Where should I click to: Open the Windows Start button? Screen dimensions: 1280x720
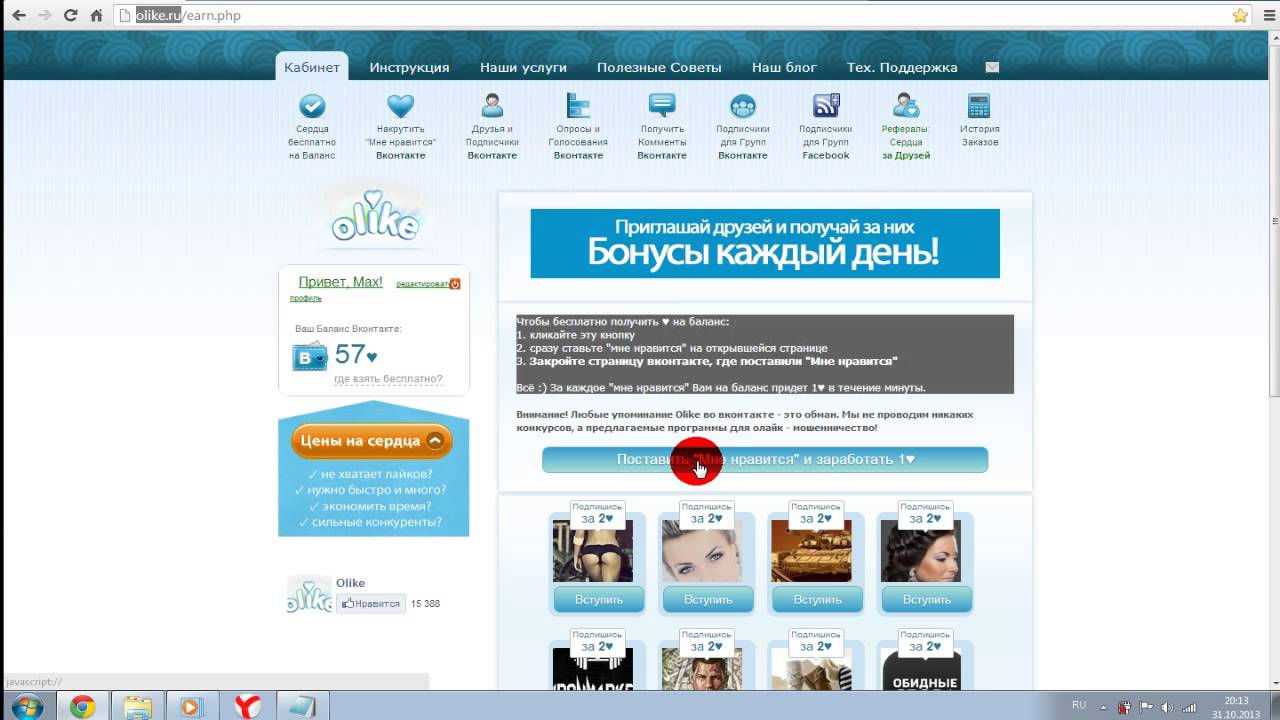[28, 706]
